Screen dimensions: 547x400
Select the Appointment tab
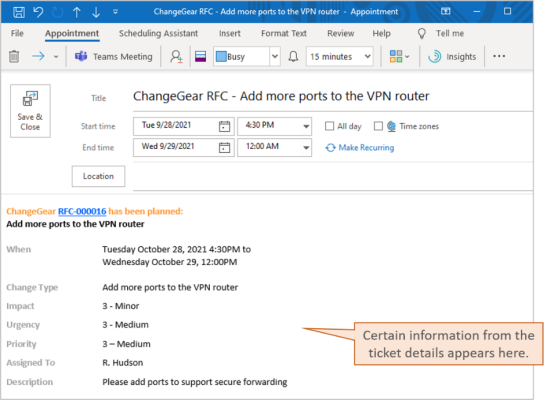pos(72,33)
